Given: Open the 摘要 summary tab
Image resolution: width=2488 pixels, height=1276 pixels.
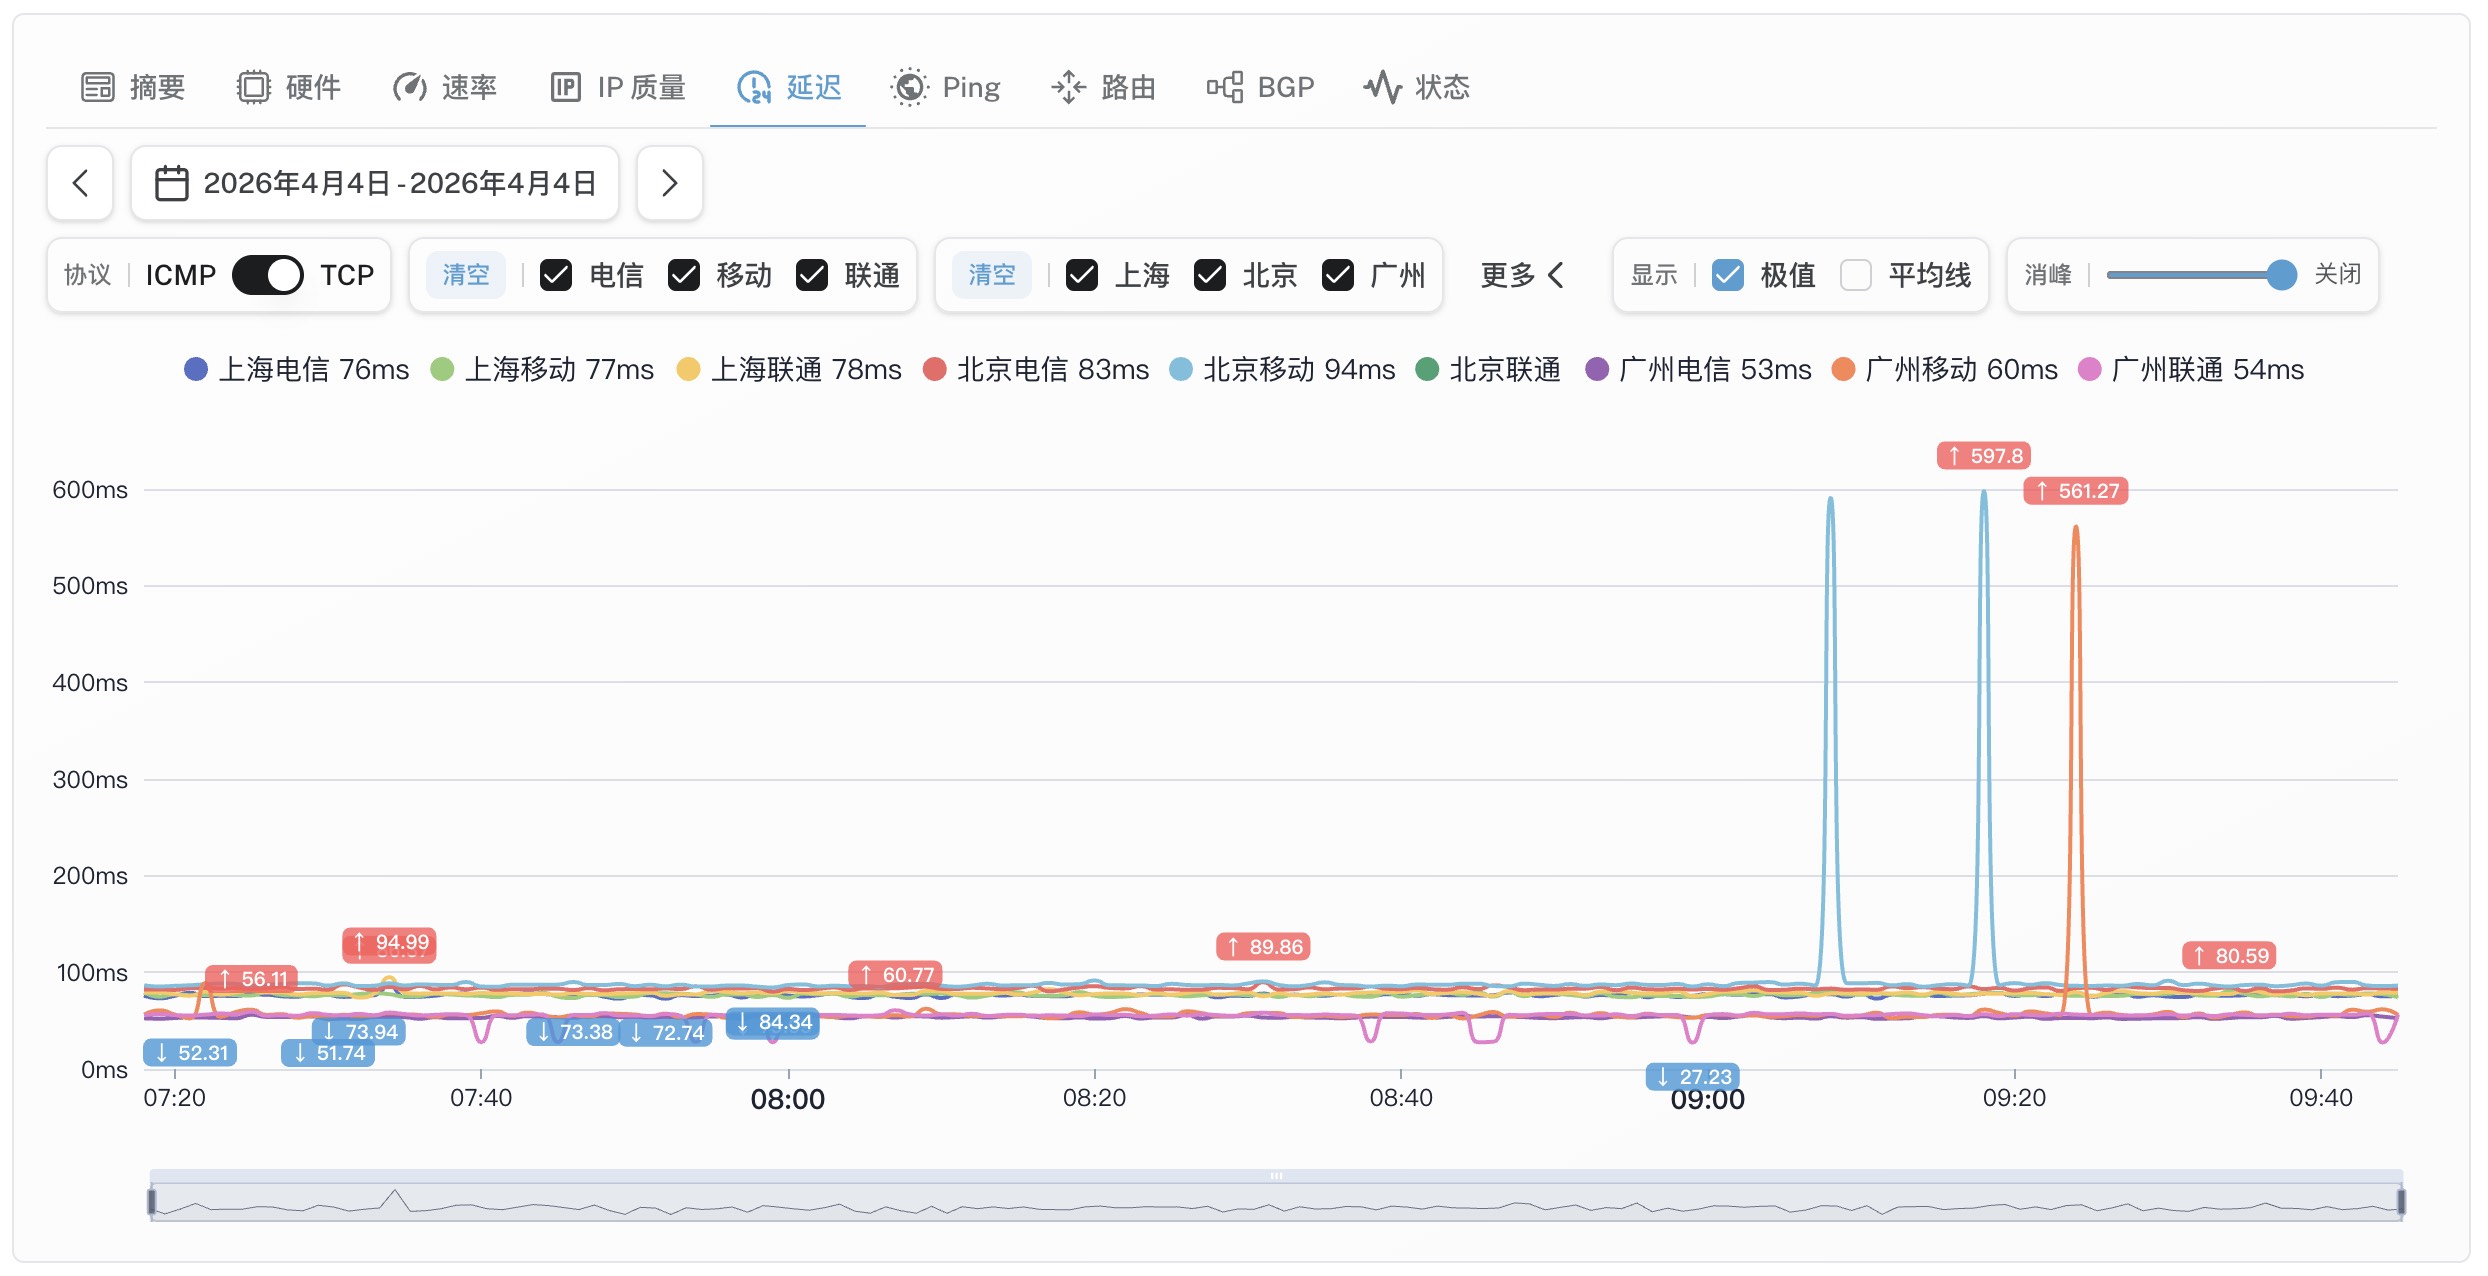Looking at the screenshot, I should tap(133, 88).
